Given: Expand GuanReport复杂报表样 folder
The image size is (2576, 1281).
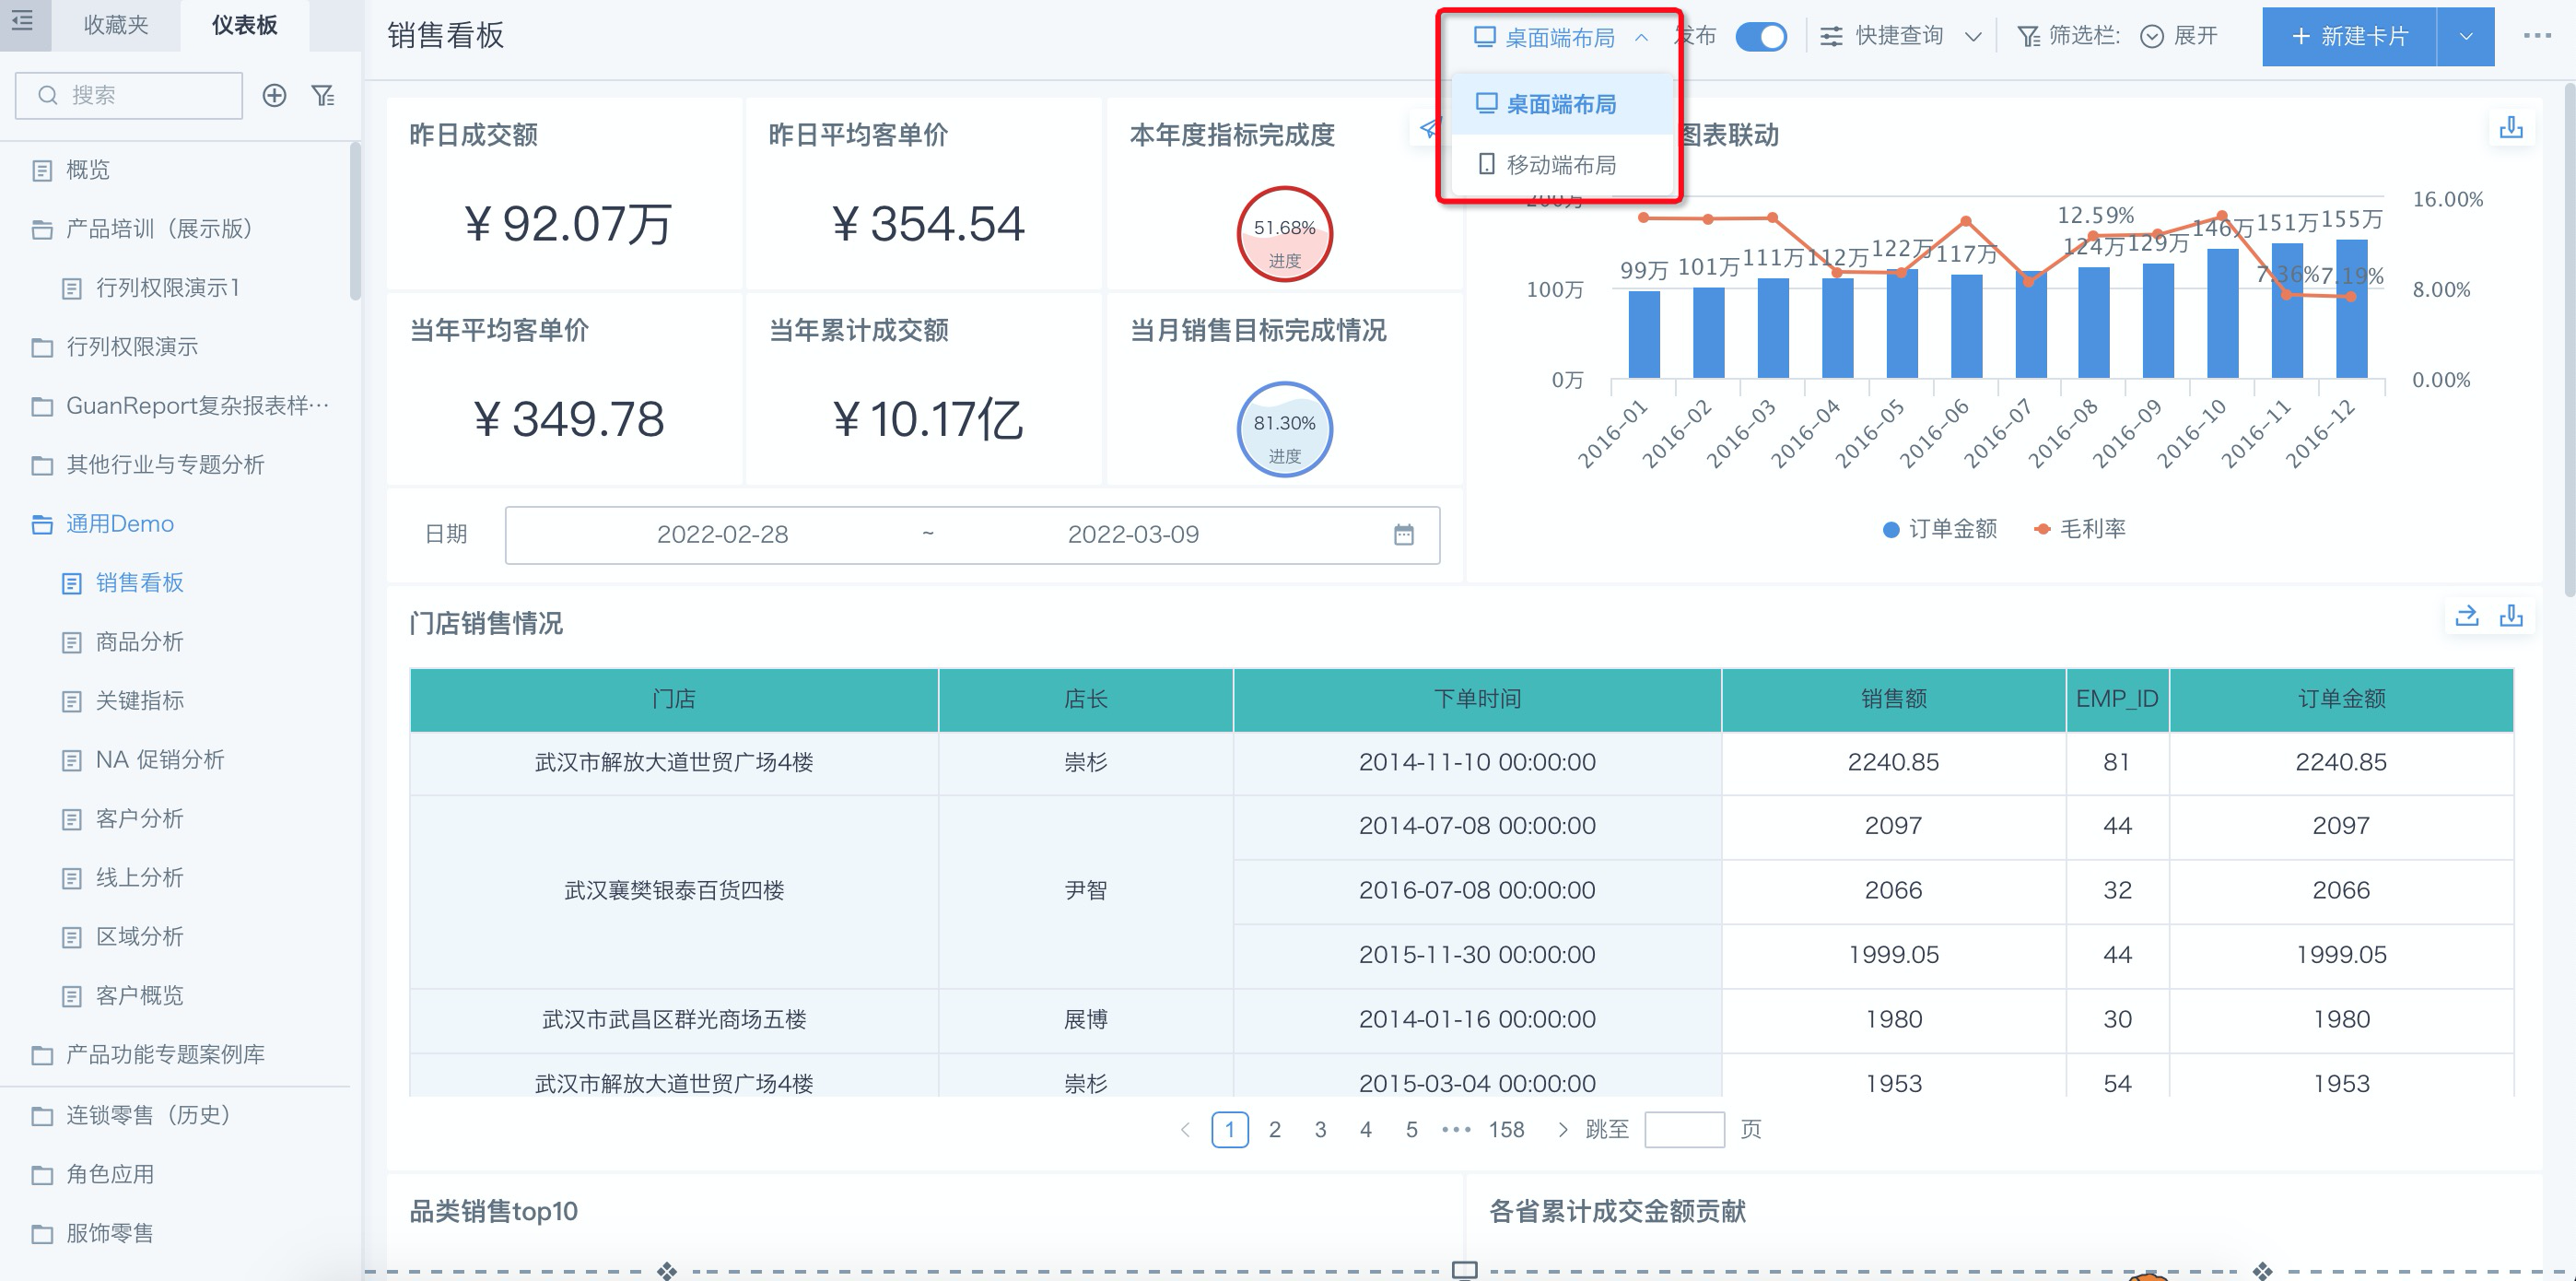Looking at the screenshot, I should 196,406.
